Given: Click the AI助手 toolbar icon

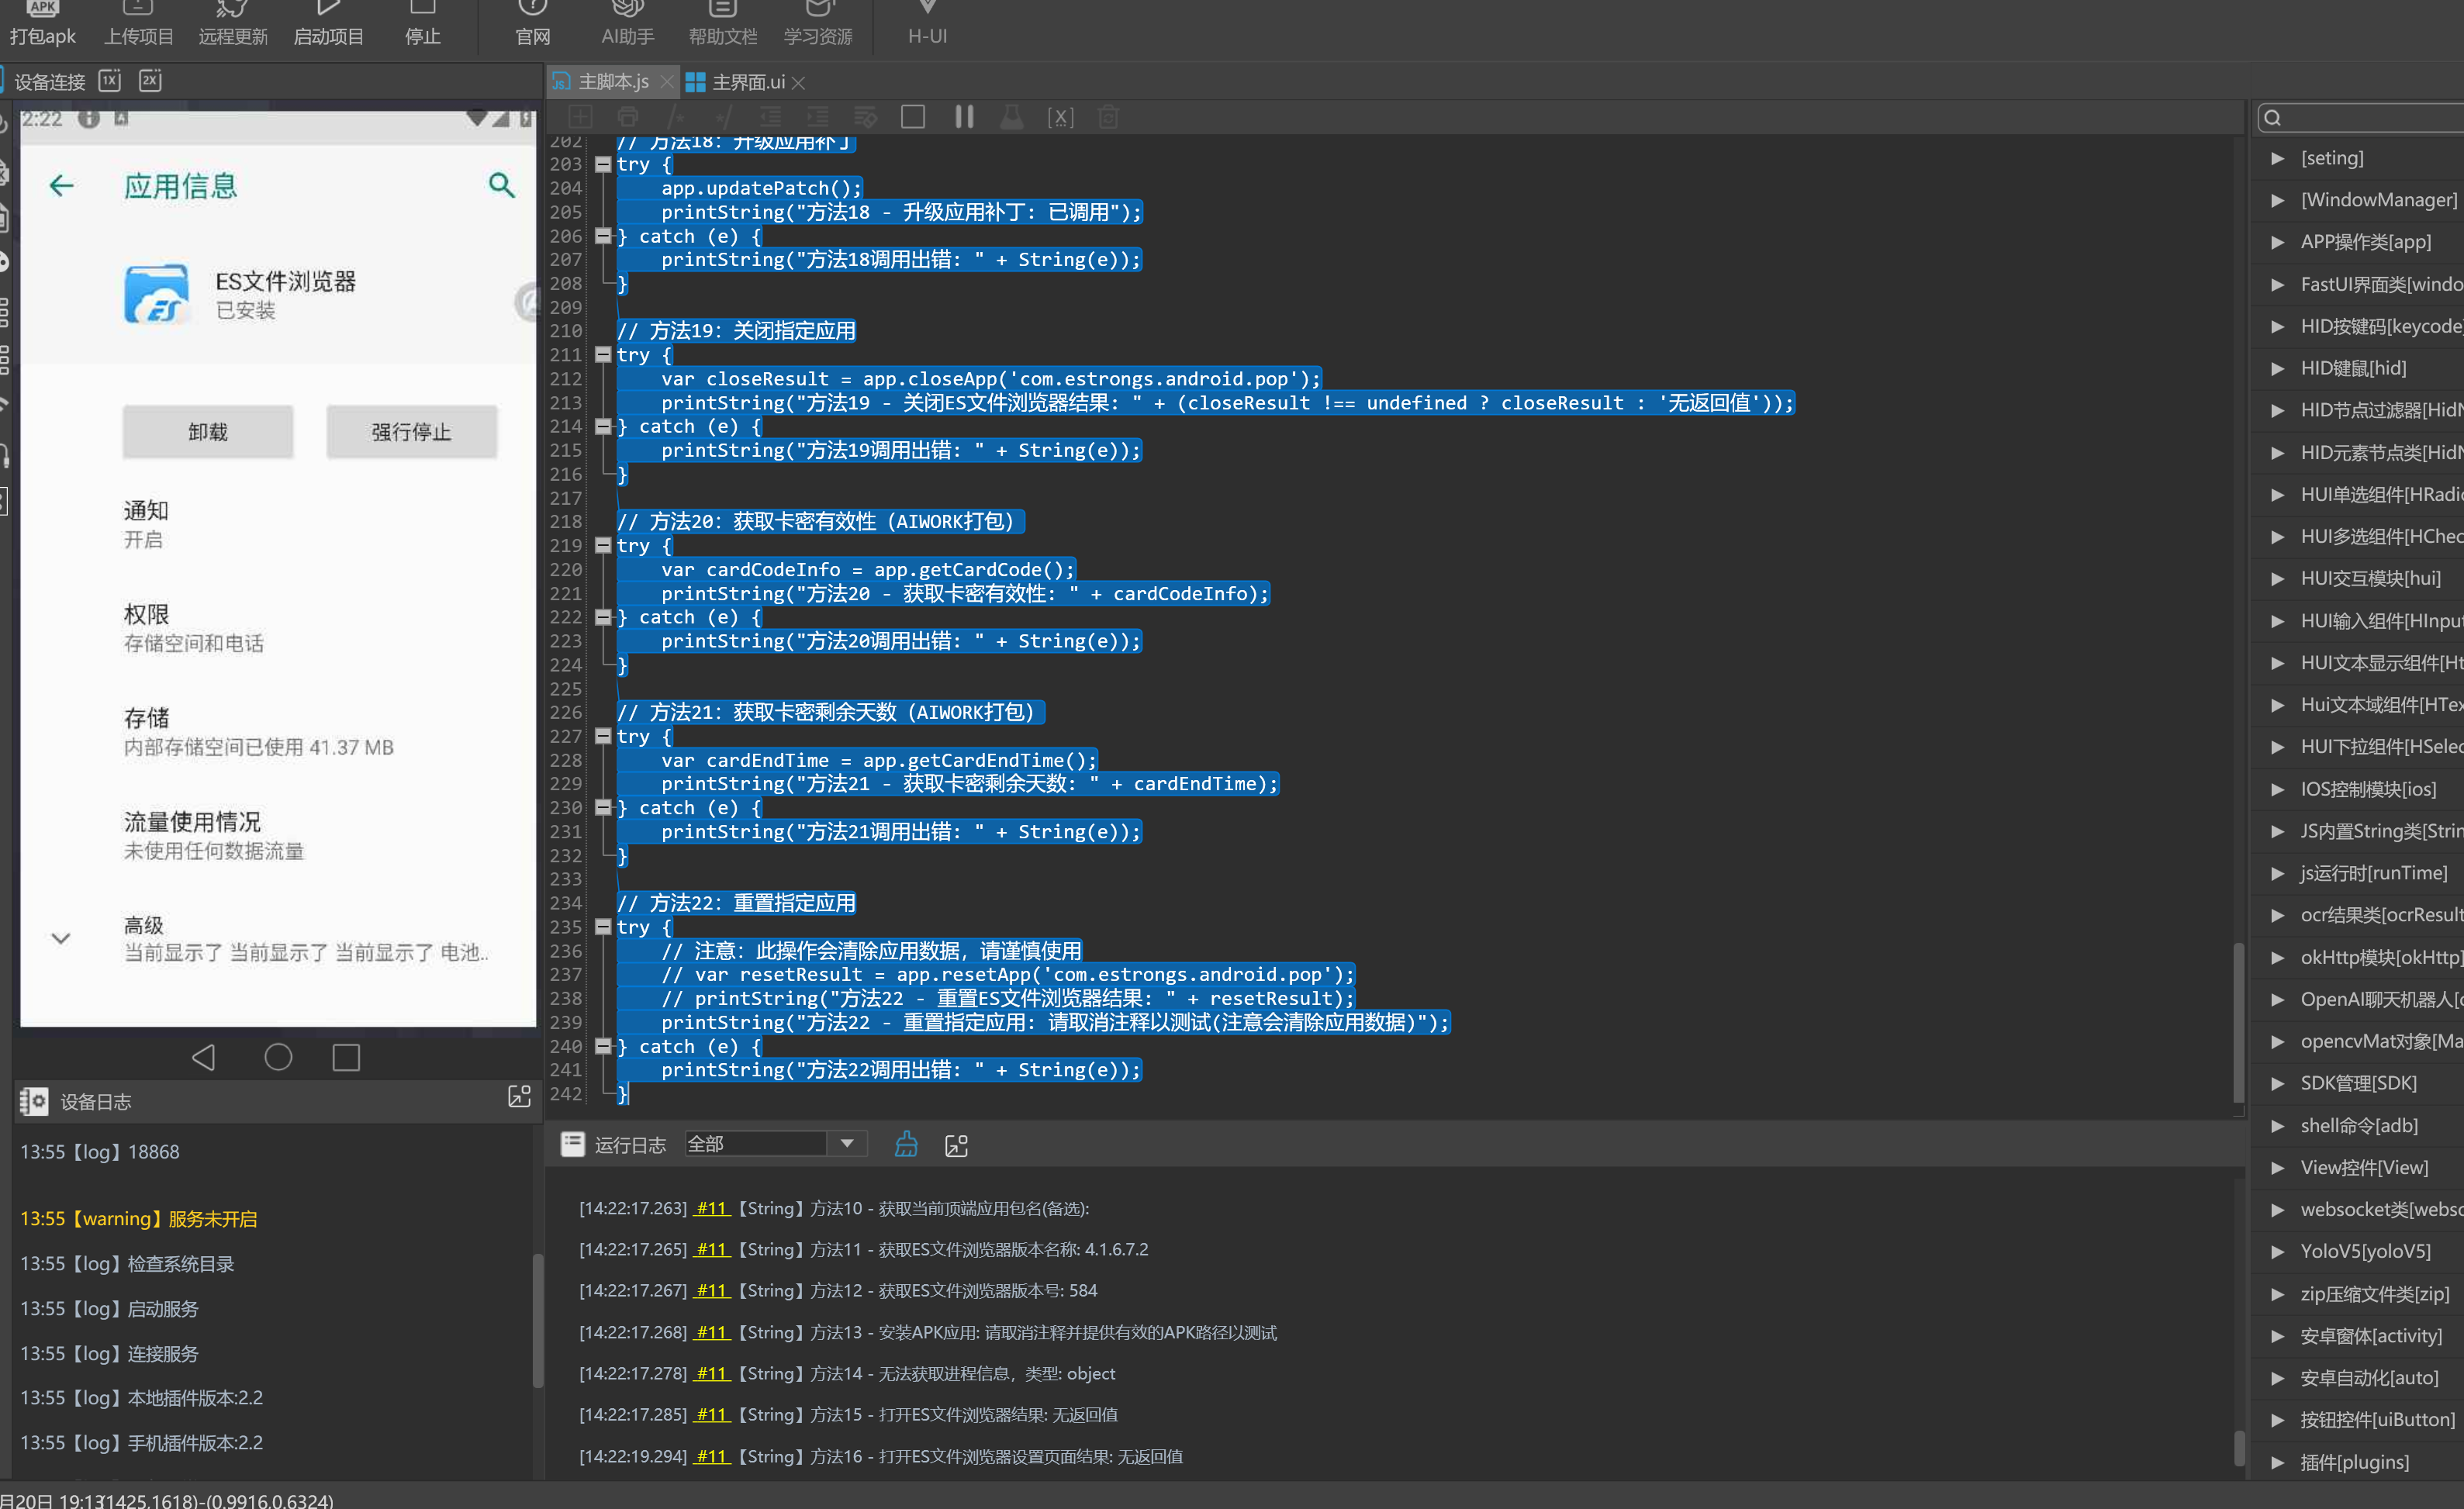Looking at the screenshot, I should 627,22.
